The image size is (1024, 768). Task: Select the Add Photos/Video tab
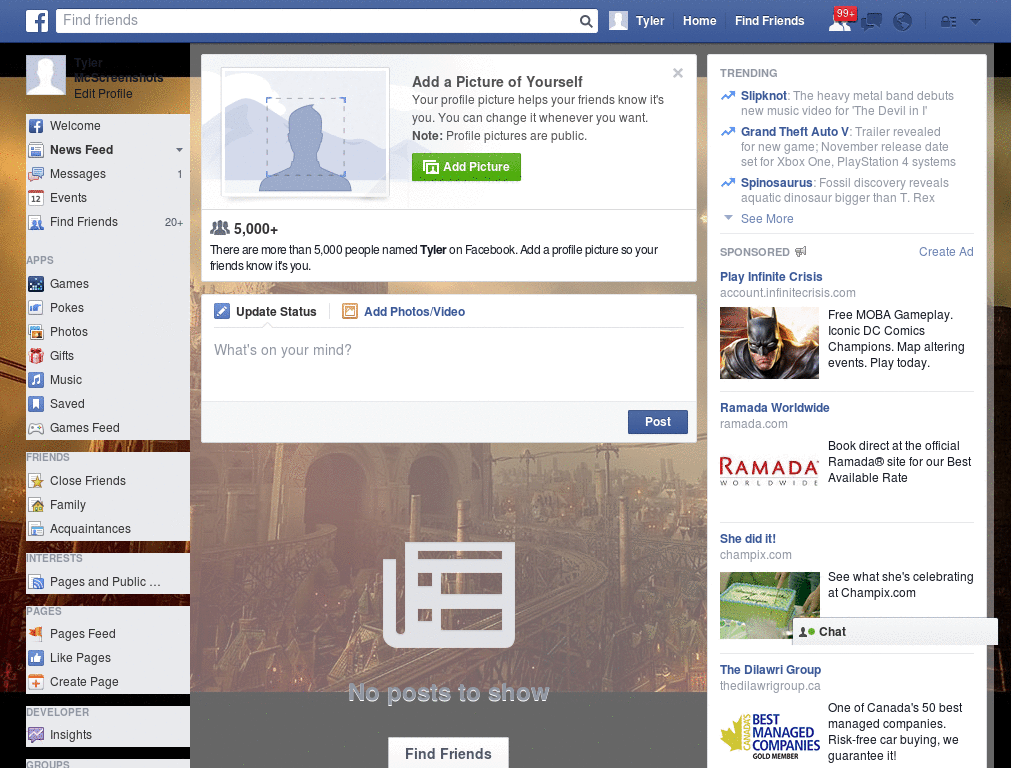[x=404, y=312]
